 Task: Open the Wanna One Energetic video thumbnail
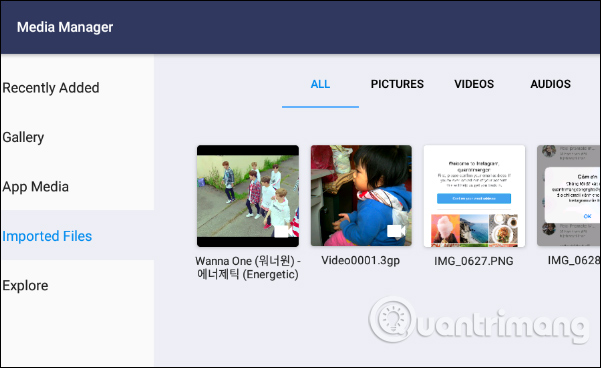248,196
